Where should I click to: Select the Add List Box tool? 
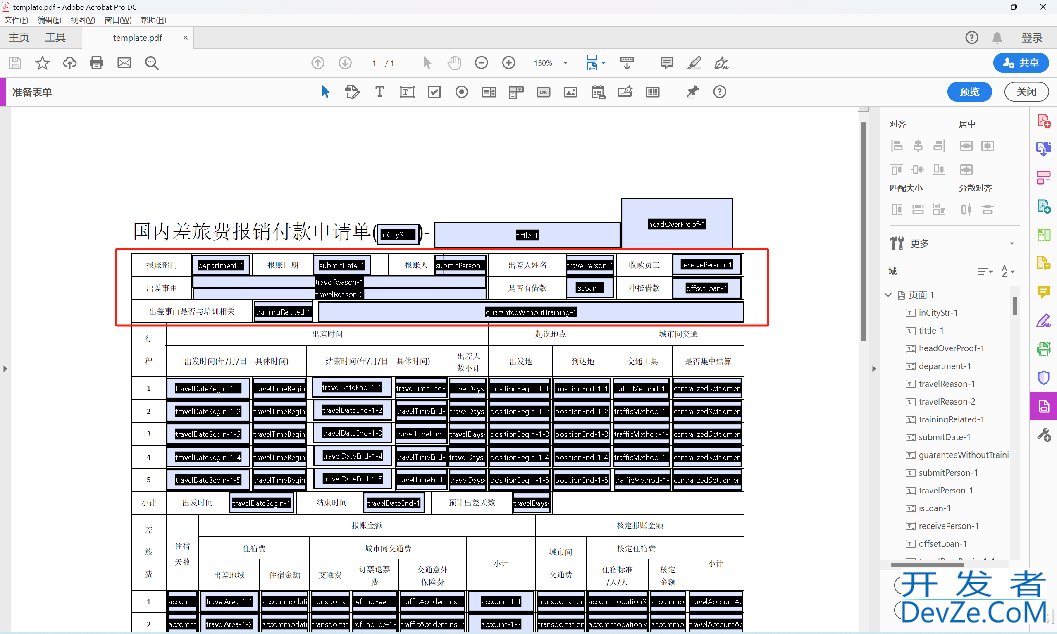pos(489,92)
